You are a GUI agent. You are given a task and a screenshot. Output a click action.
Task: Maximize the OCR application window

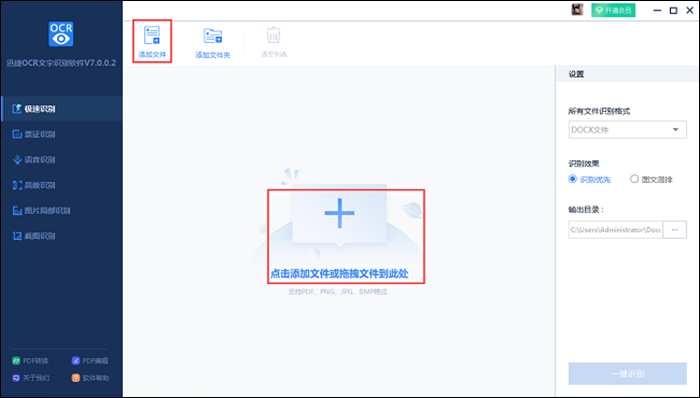[673, 10]
